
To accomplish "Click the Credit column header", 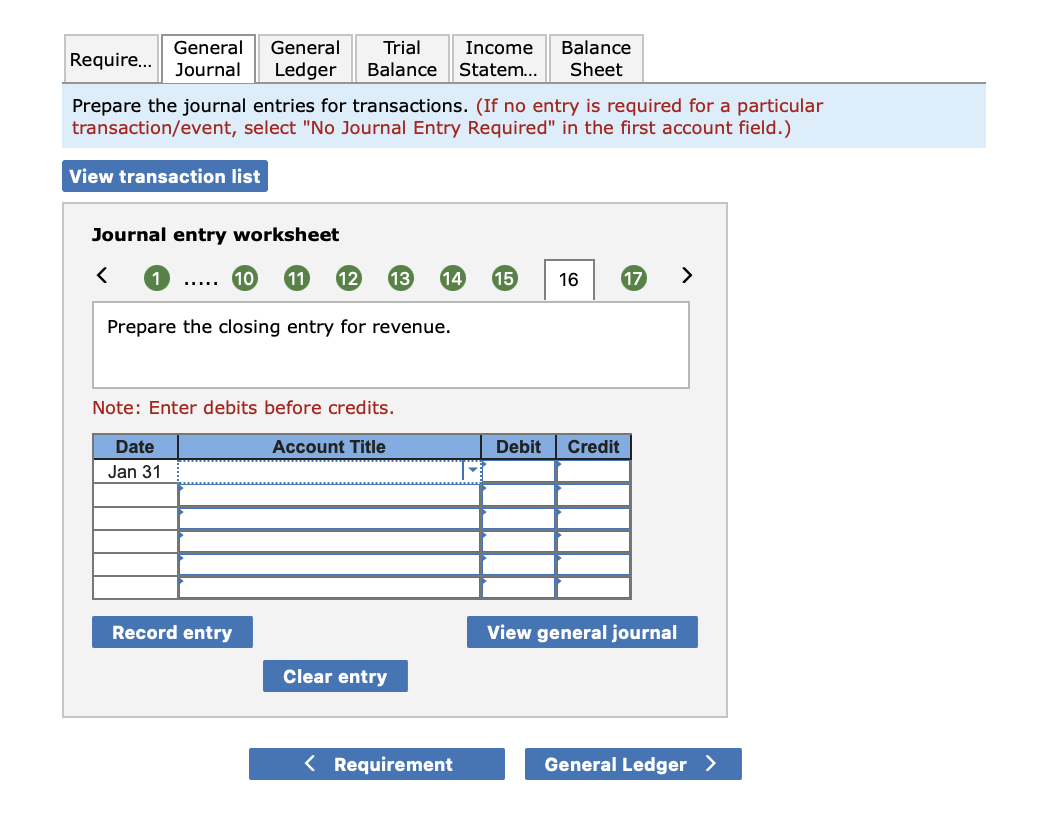I will pos(593,447).
